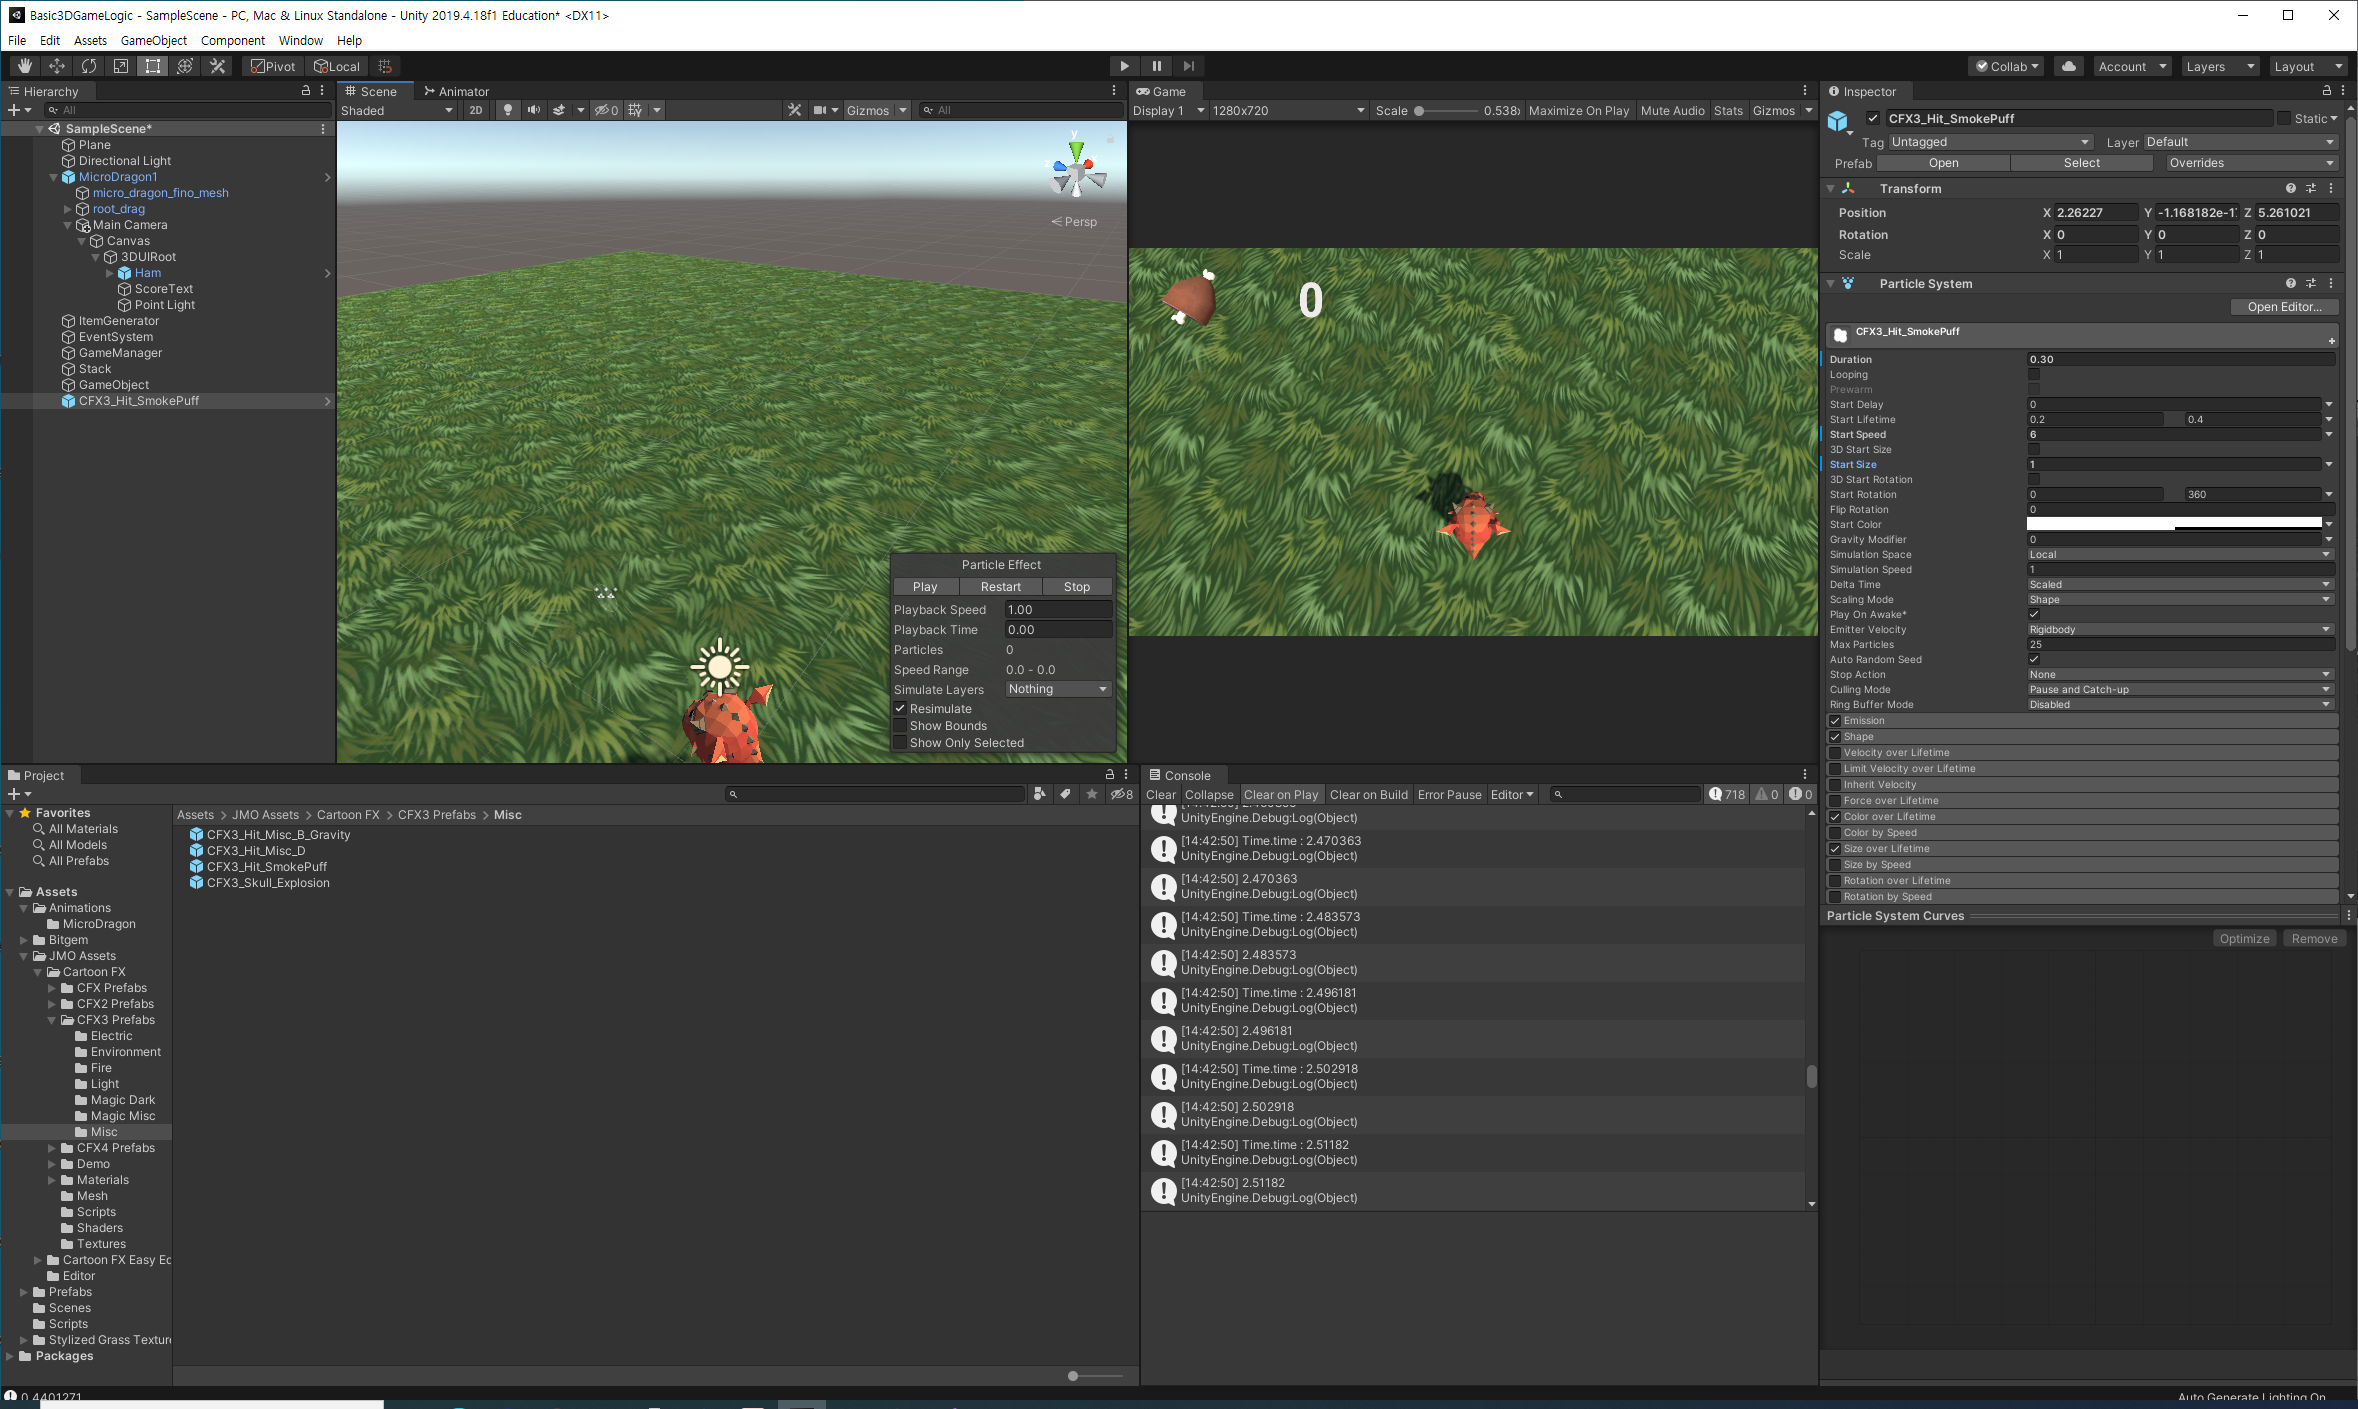Select the Rotate tool
The height and width of the screenshot is (1409, 2358).
tap(89, 66)
